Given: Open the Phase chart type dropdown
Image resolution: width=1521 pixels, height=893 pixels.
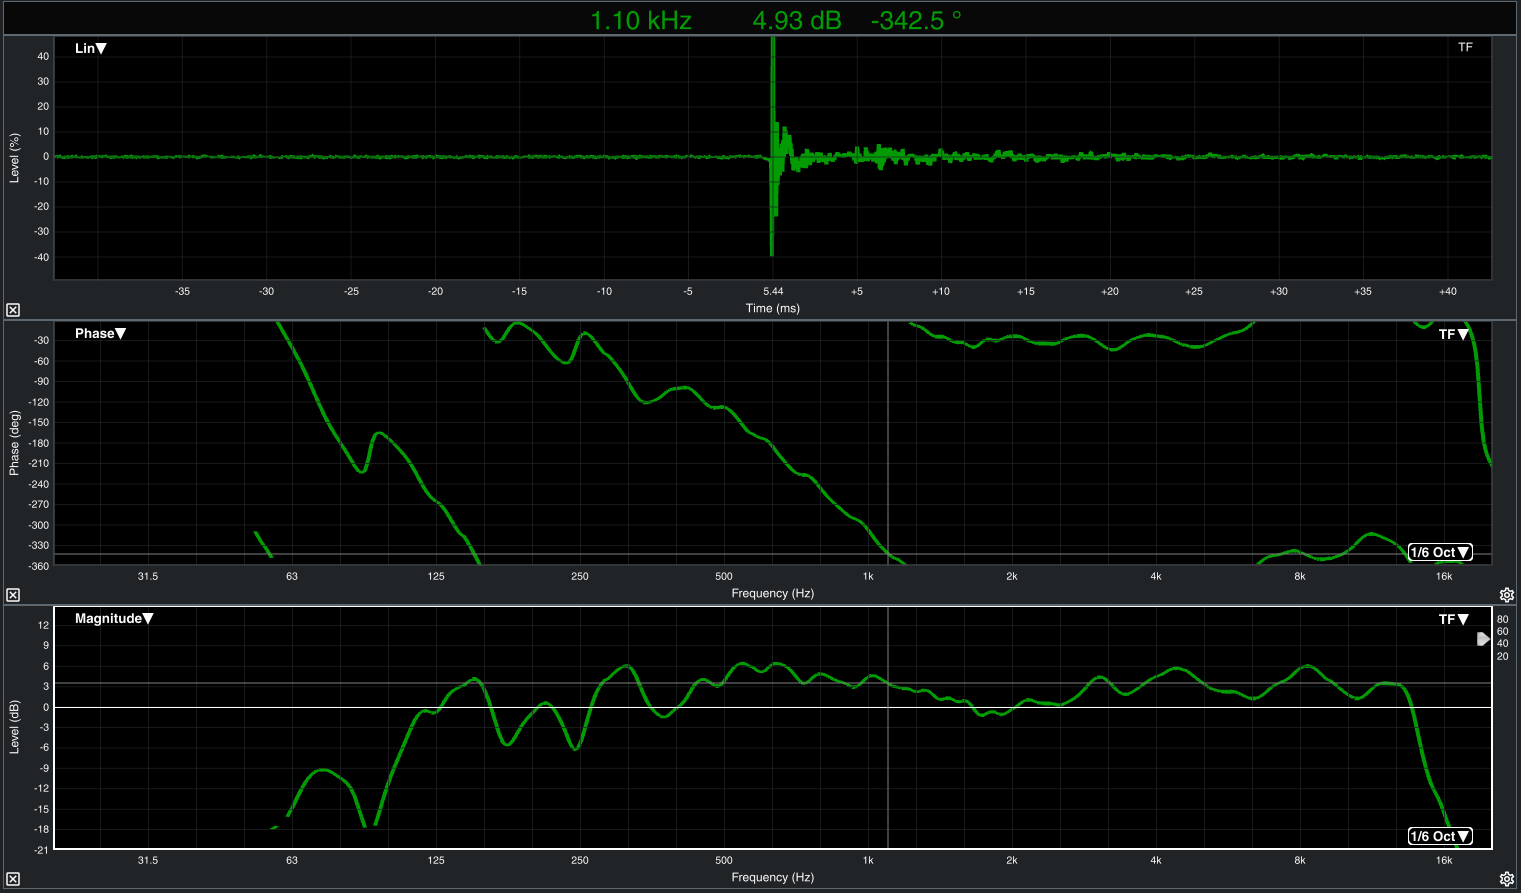Looking at the screenshot, I should click(x=100, y=333).
